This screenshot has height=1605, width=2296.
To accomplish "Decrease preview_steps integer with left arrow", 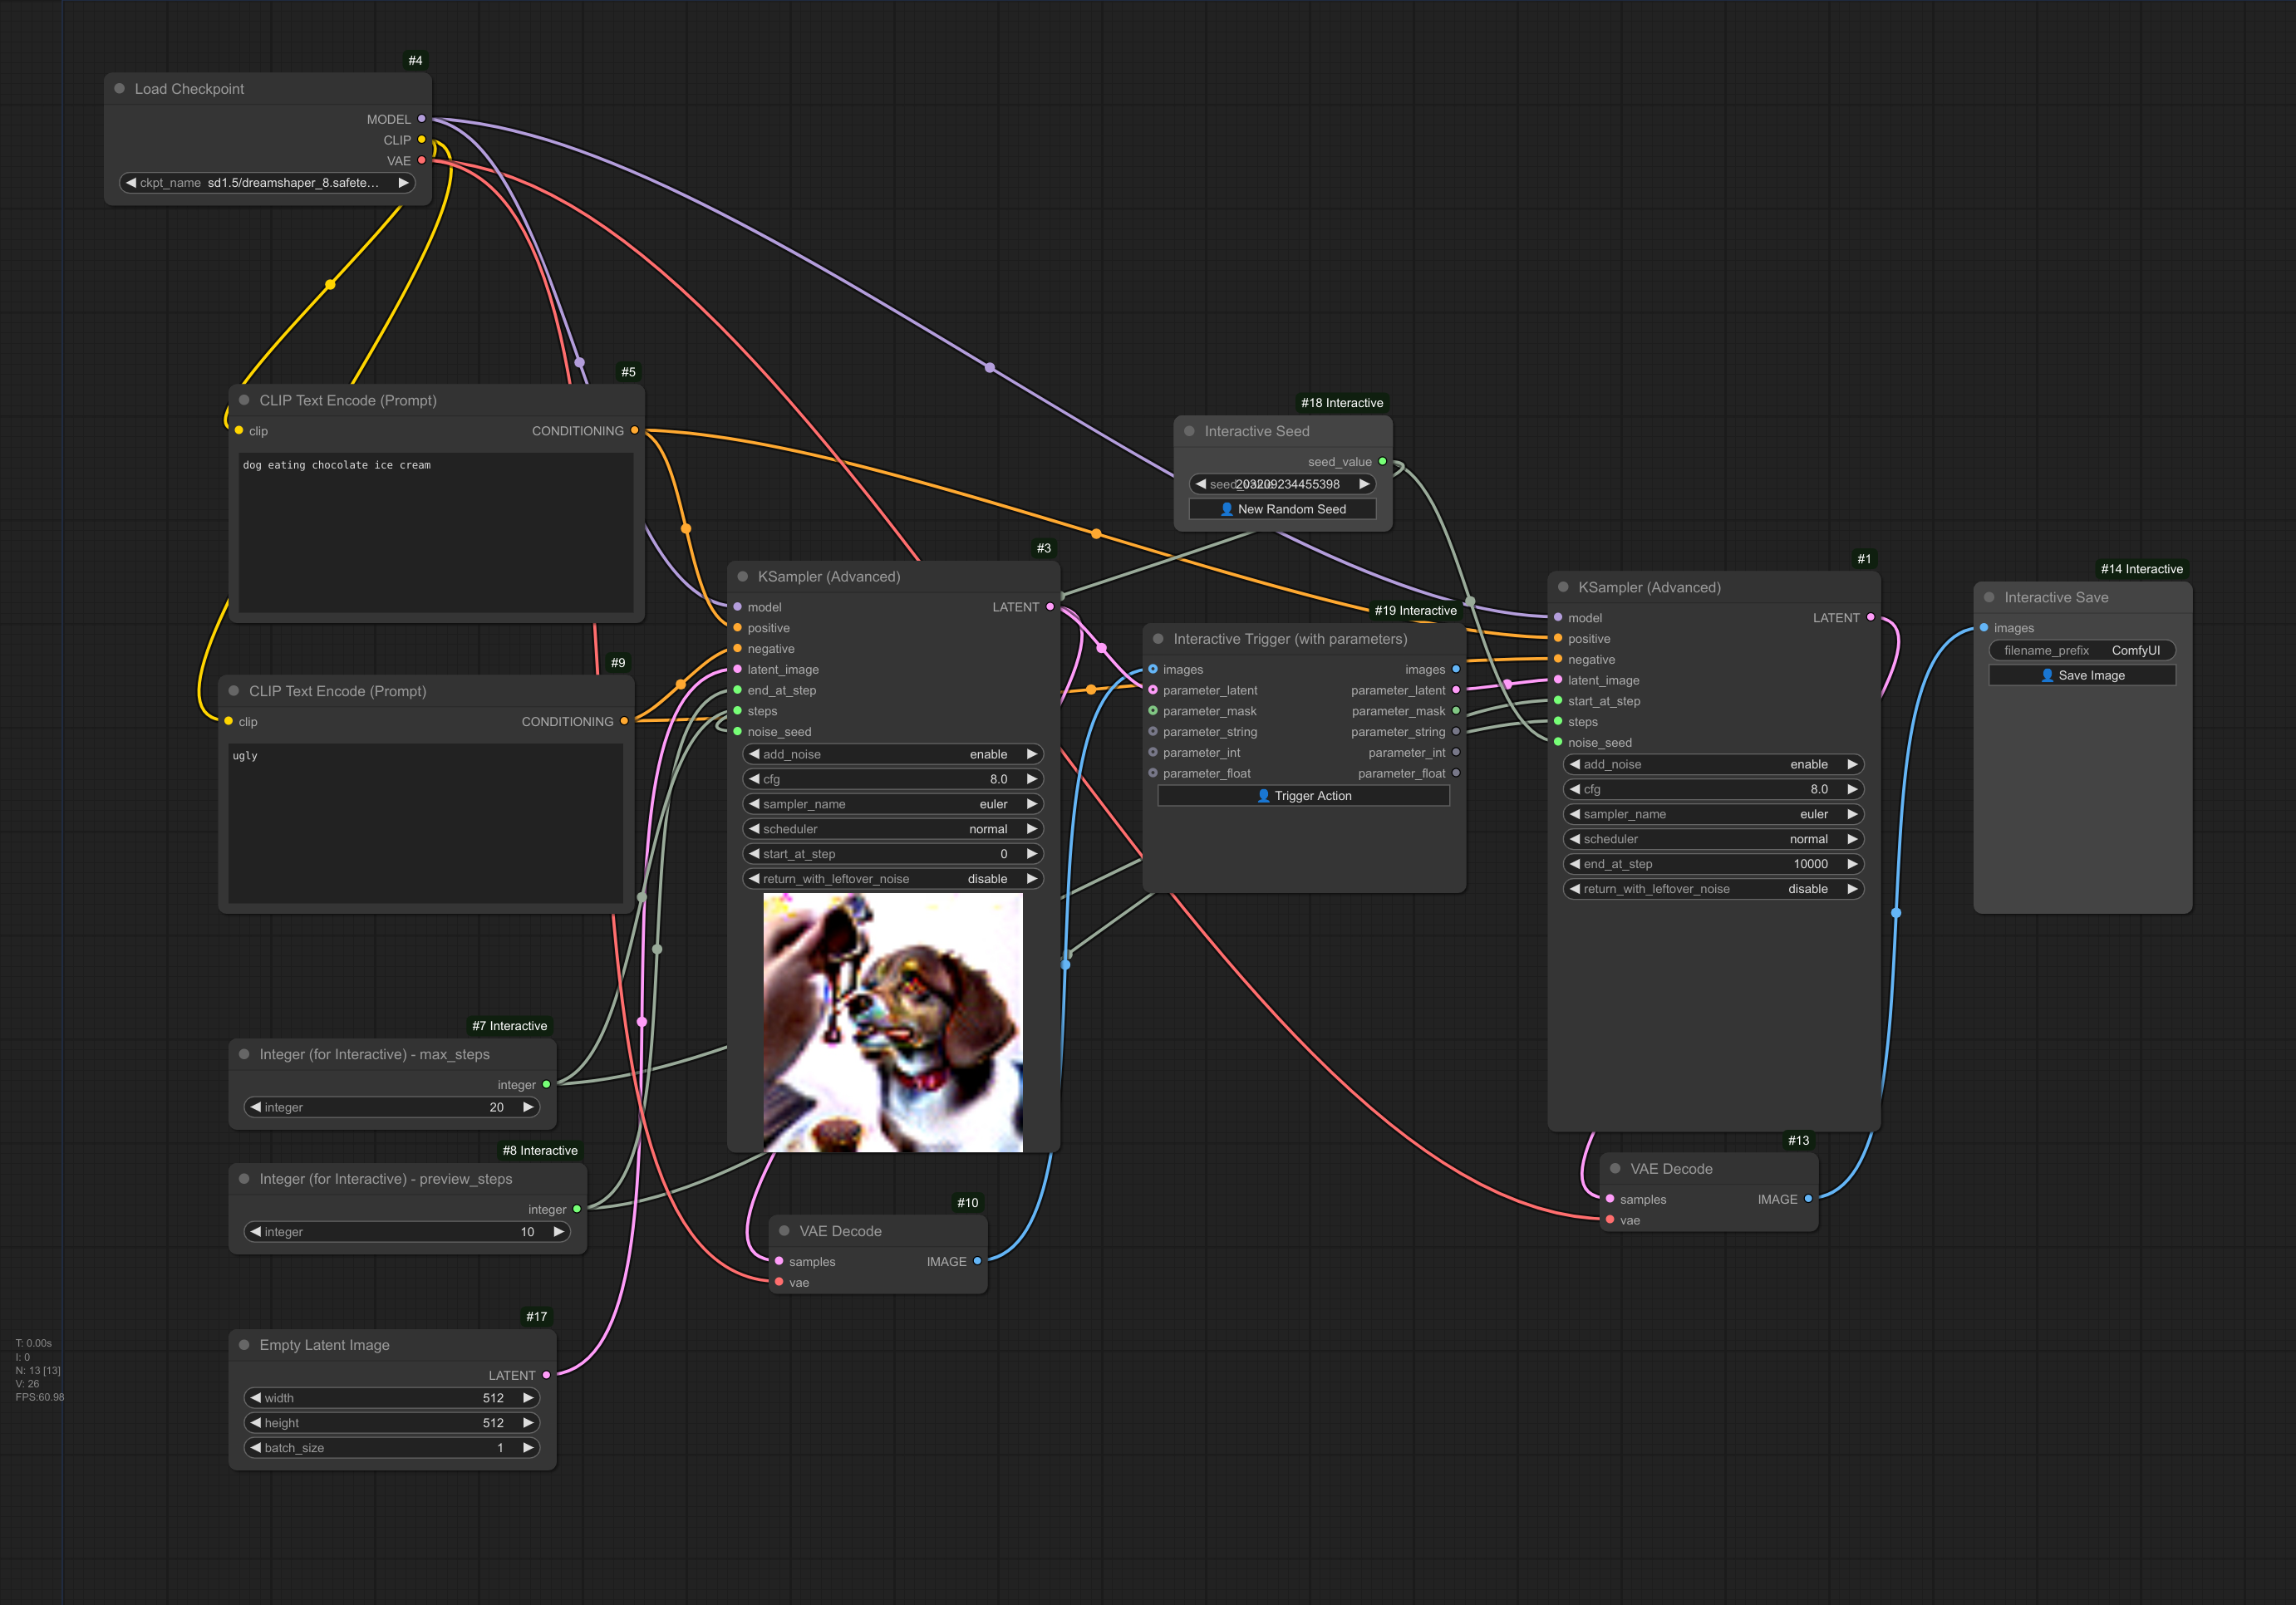I will click(x=256, y=1232).
